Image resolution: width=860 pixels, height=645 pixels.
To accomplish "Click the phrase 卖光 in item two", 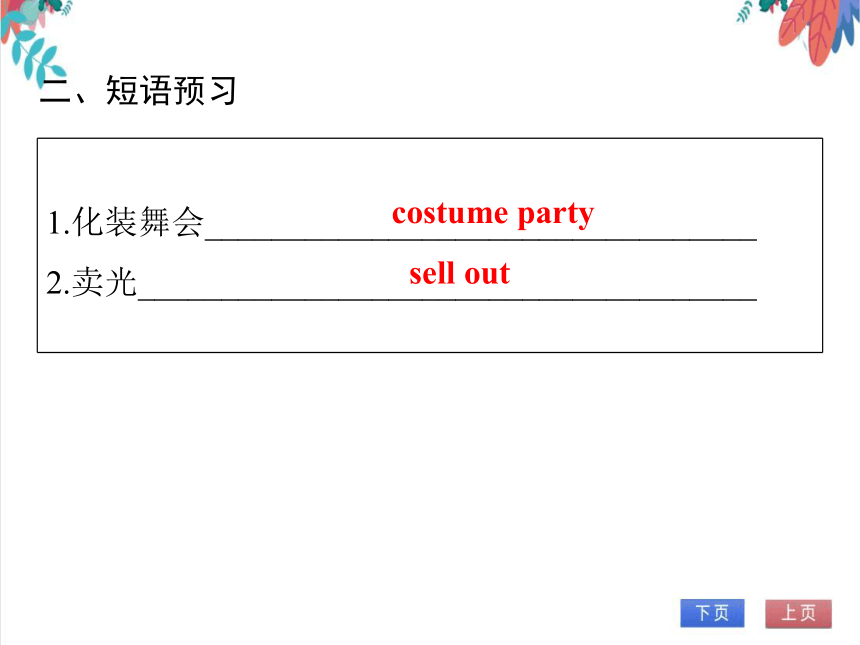I will [x=104, y=282].
